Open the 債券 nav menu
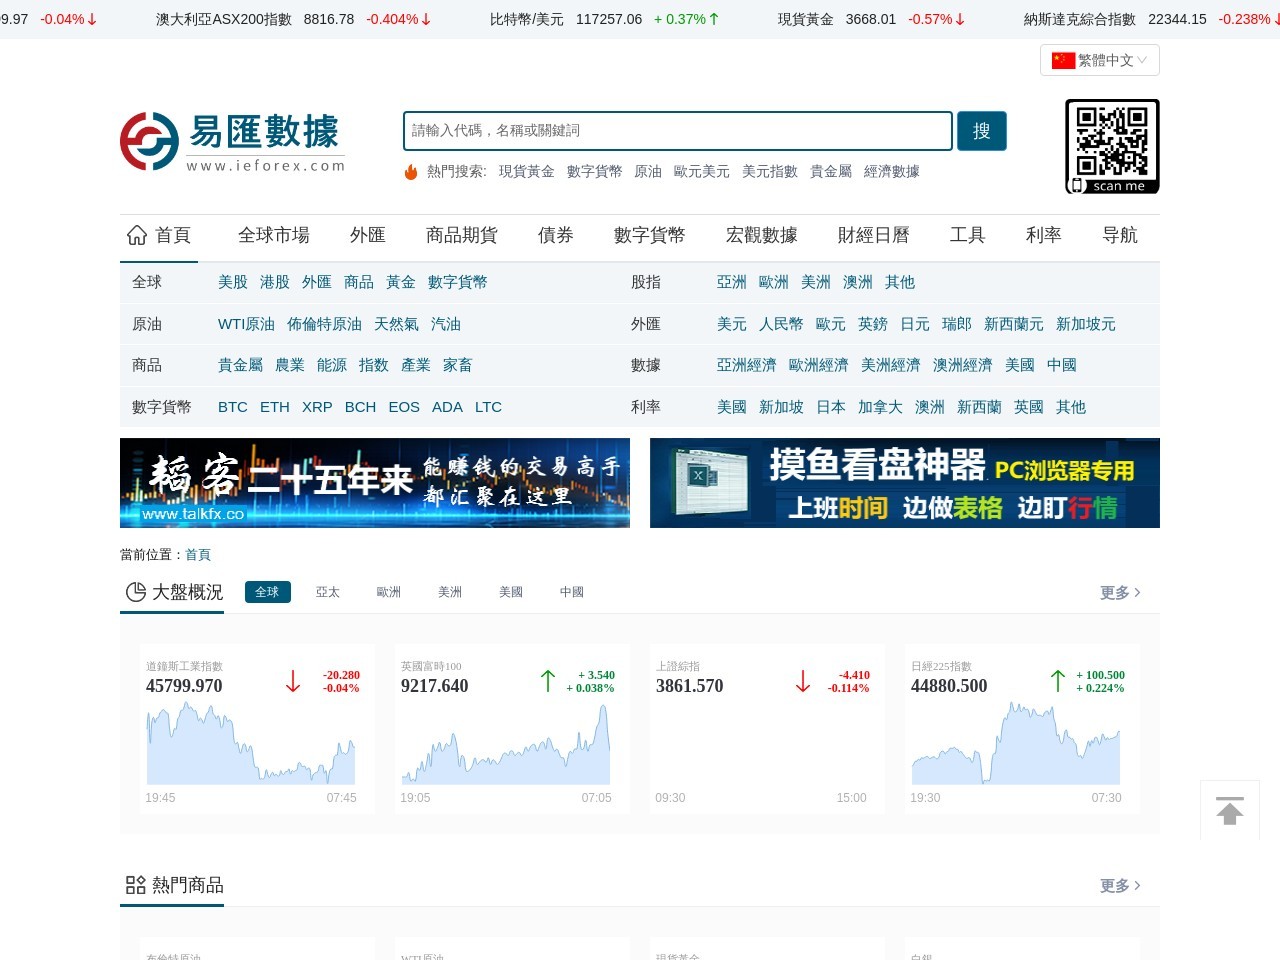The height and width of the screenshot is (960, 1280). click(x=556, y=235)
